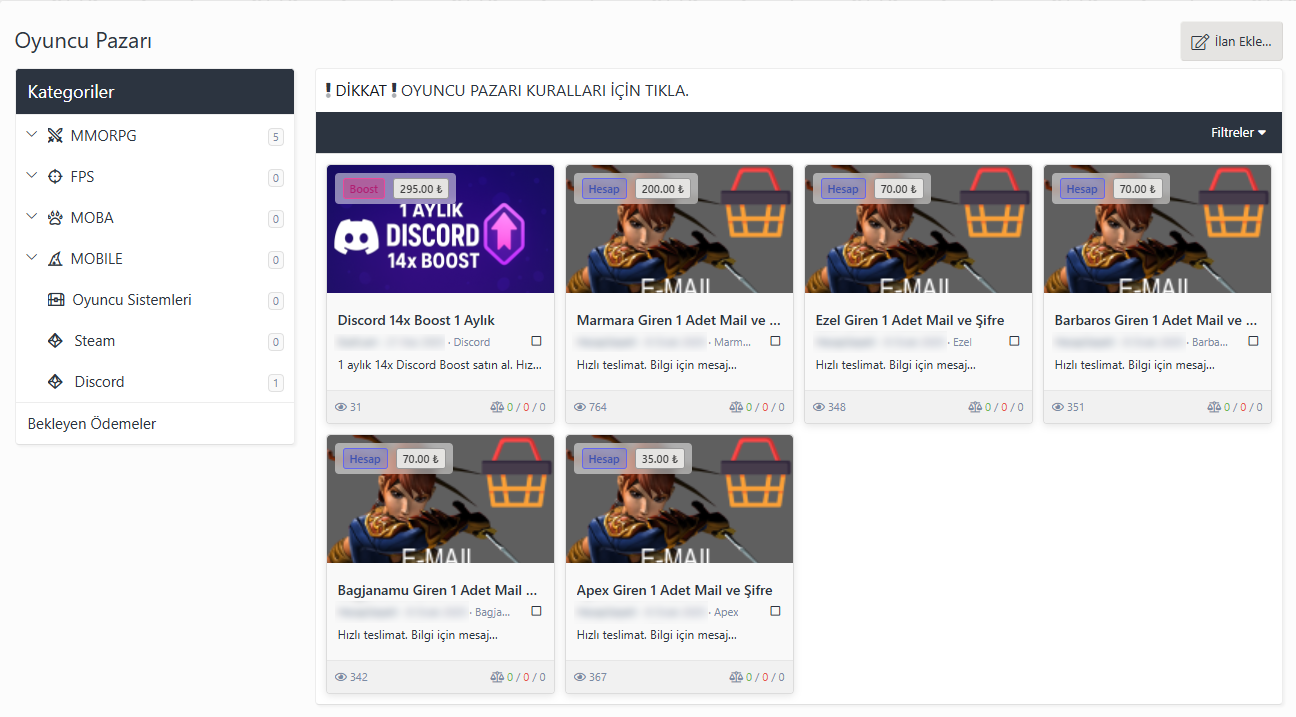Click eye views icon on Discord 14x Boost card

[341, 407]
